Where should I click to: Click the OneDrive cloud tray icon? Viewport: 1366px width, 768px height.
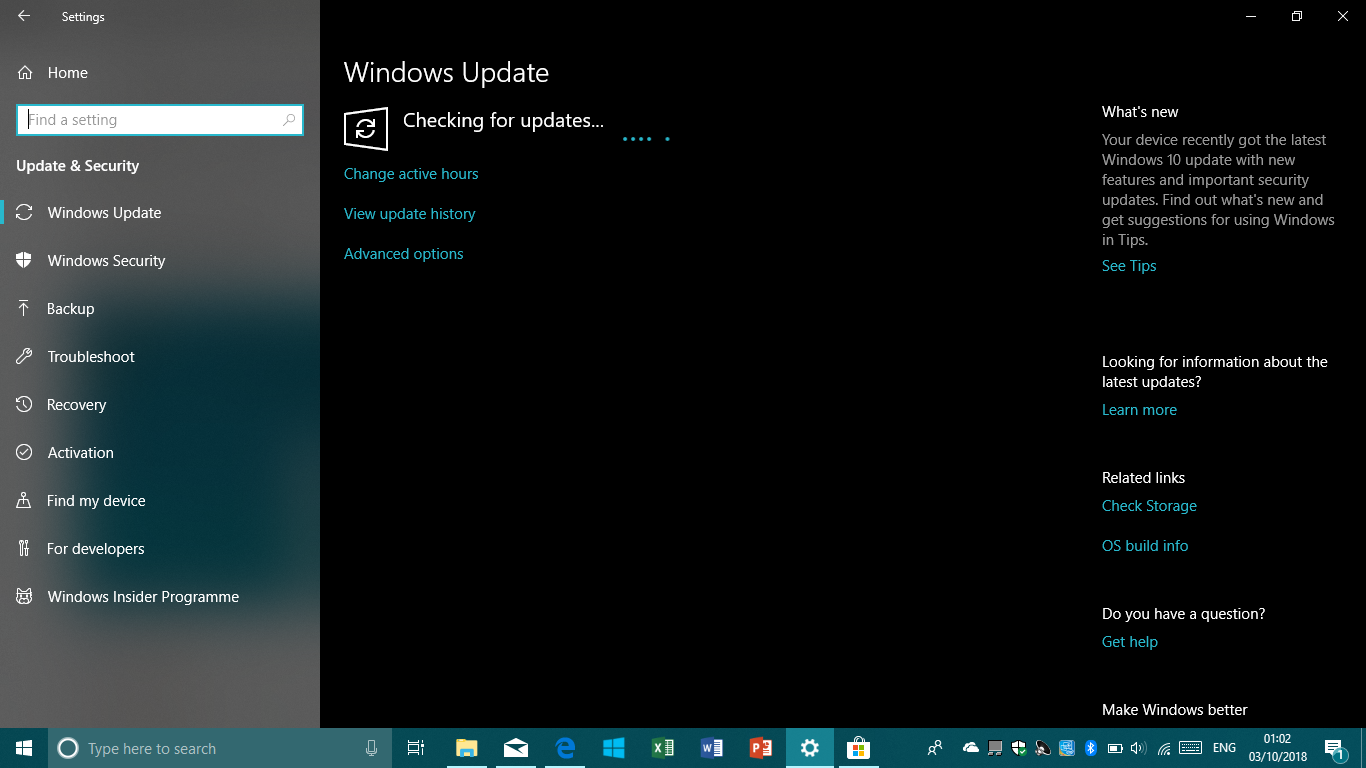970,748
